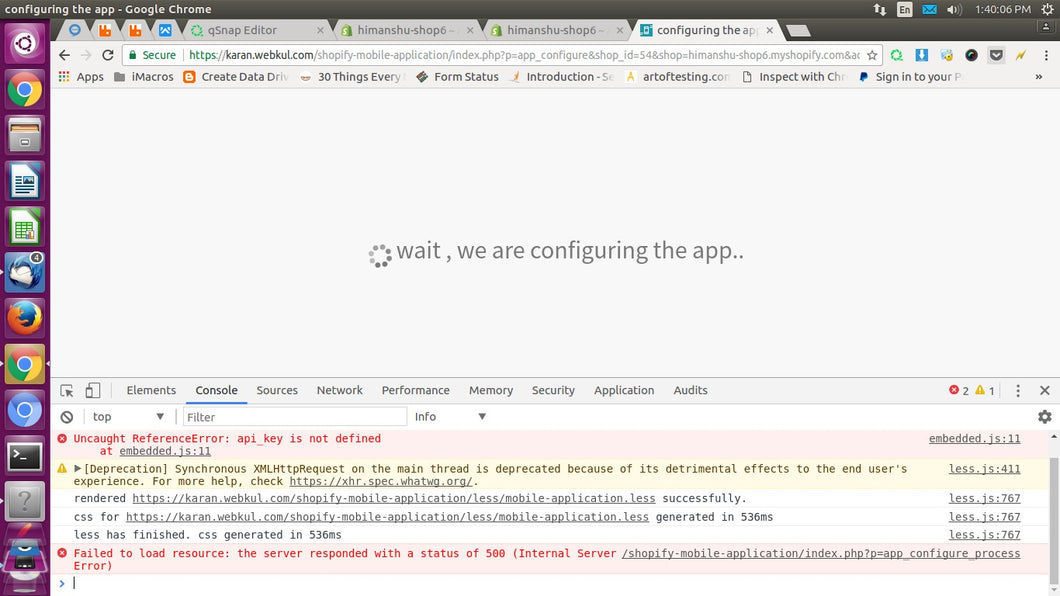Open console settings gear icon
This screenshot has height=596, width=1060.
click(1044, 417)
